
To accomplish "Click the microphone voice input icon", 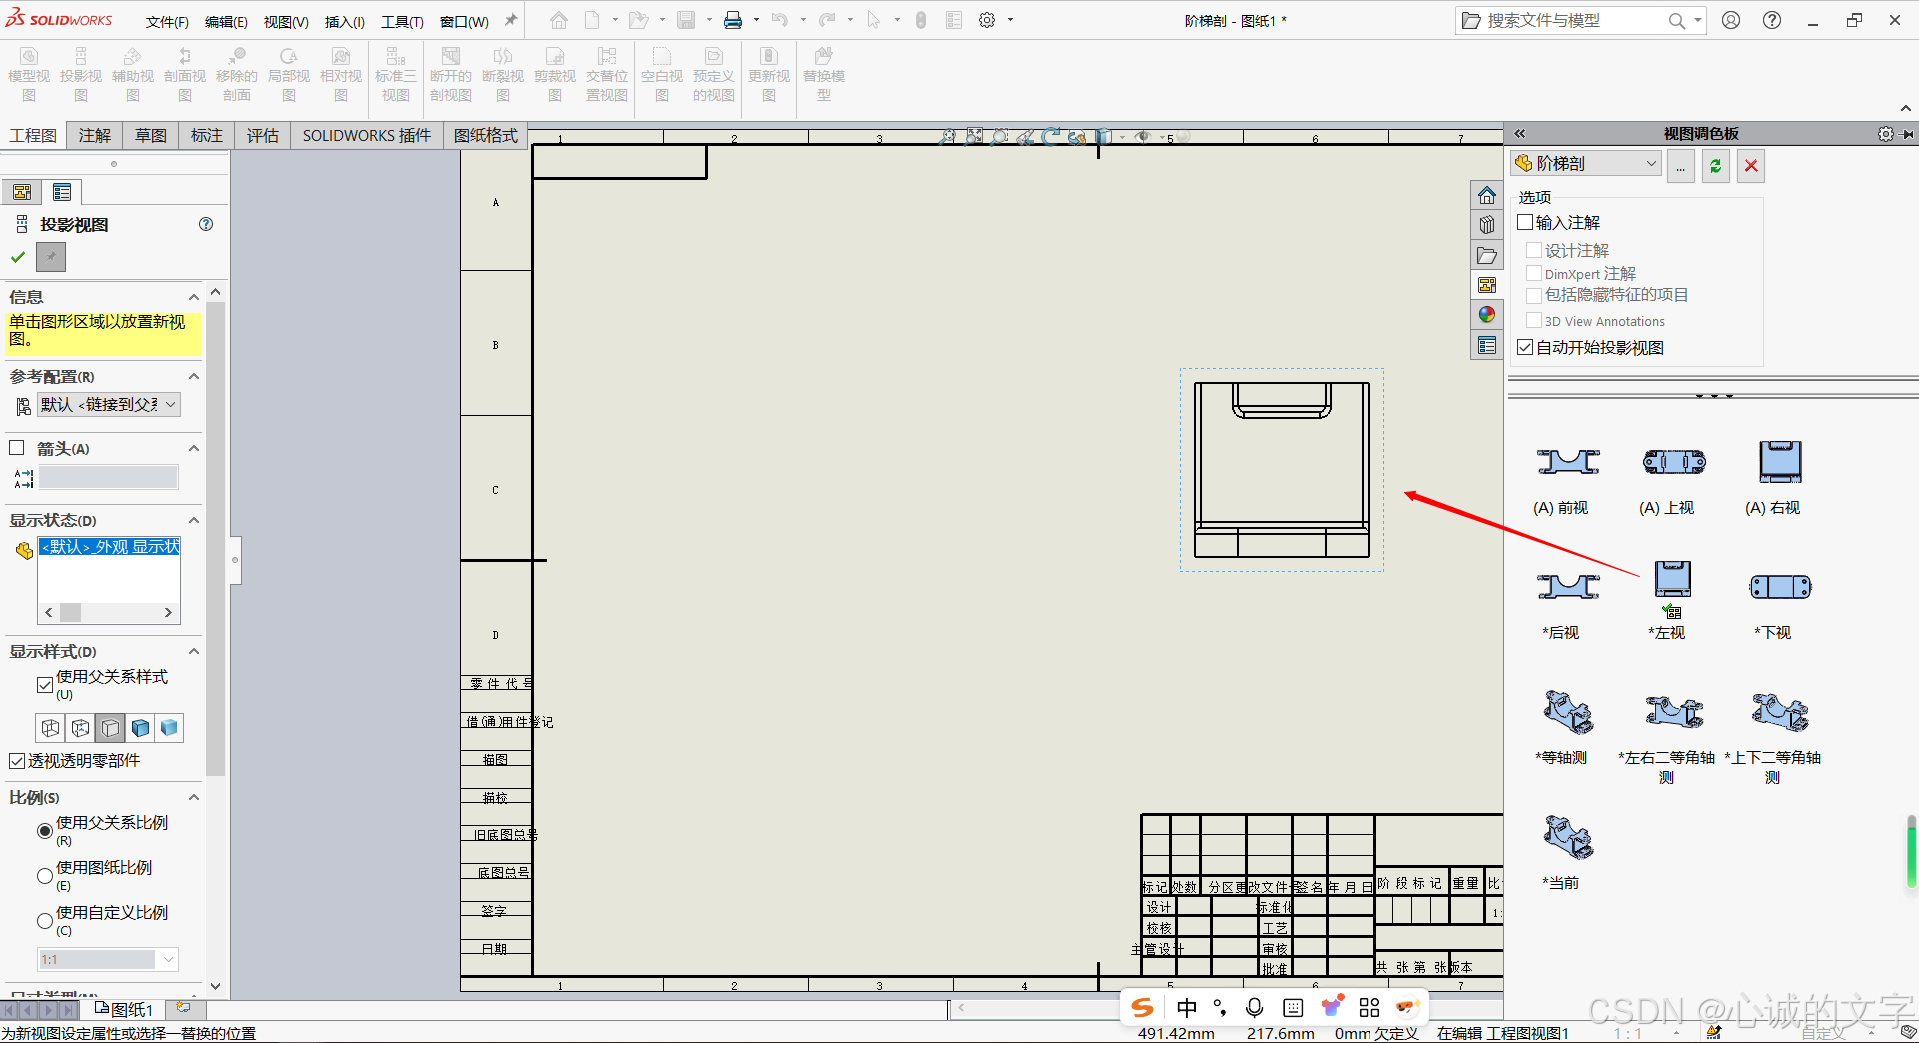I will 1255,1007.
